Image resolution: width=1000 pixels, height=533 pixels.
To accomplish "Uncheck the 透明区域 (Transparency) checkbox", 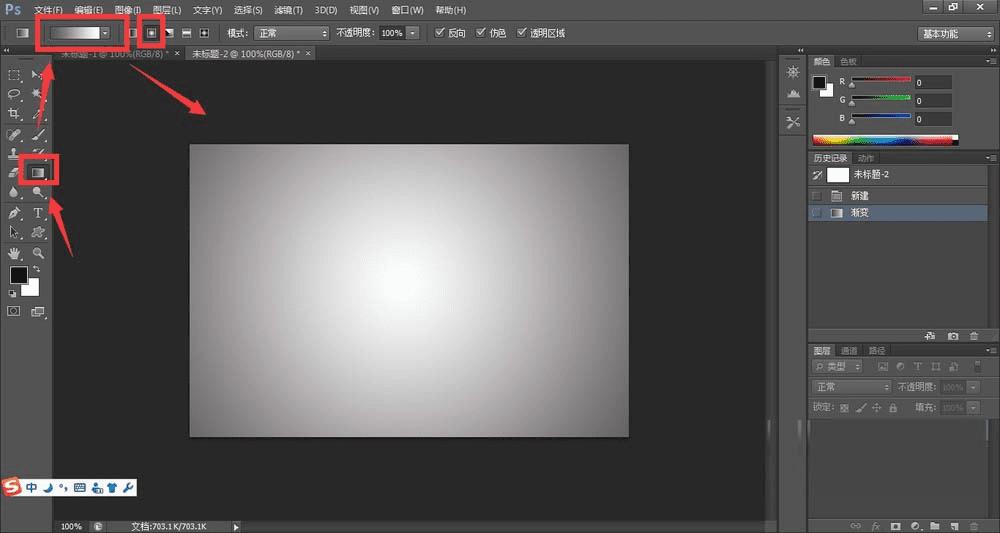I will click(521, 33).
